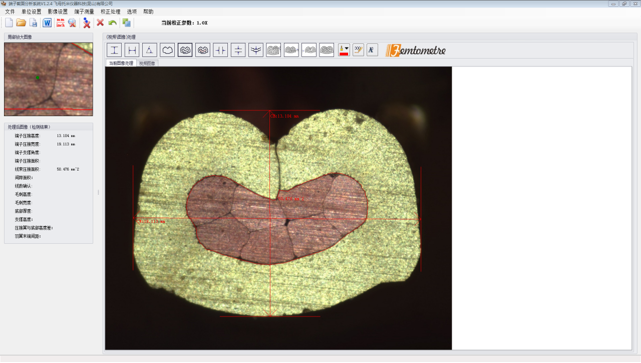Open an image using the folder icon

click(x=21, y=23)
